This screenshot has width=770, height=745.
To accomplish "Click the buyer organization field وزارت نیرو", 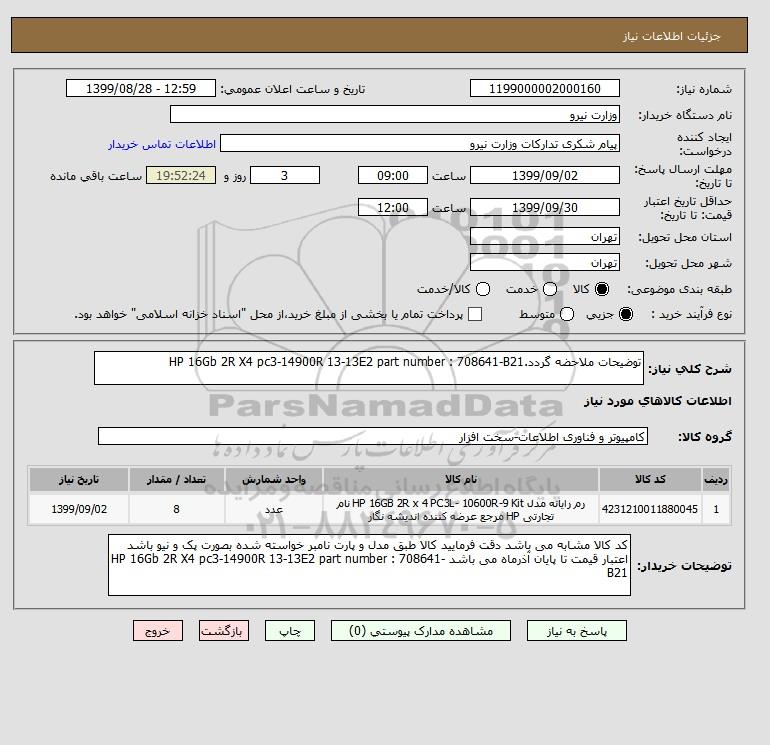I will tap(395, 114).
